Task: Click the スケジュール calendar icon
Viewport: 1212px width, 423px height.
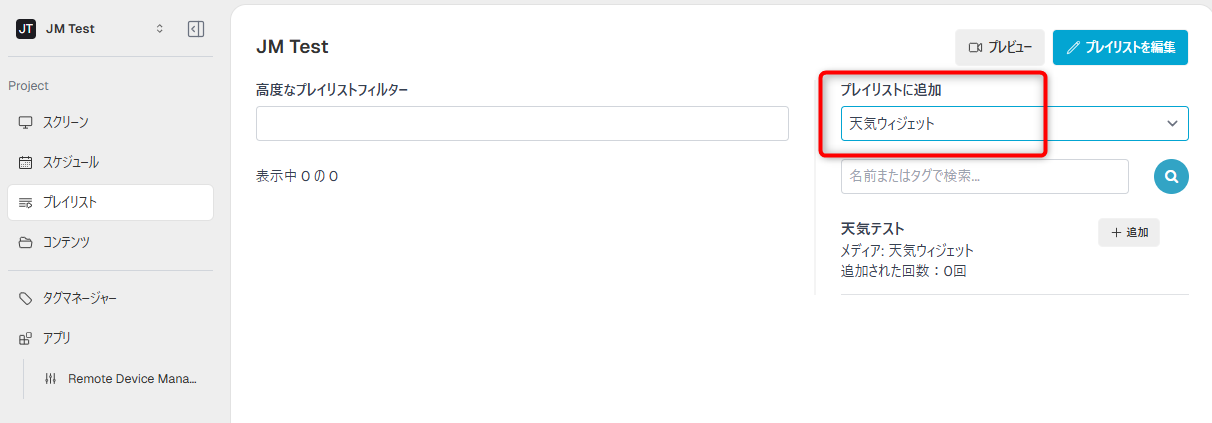Action: click(26, 162)
